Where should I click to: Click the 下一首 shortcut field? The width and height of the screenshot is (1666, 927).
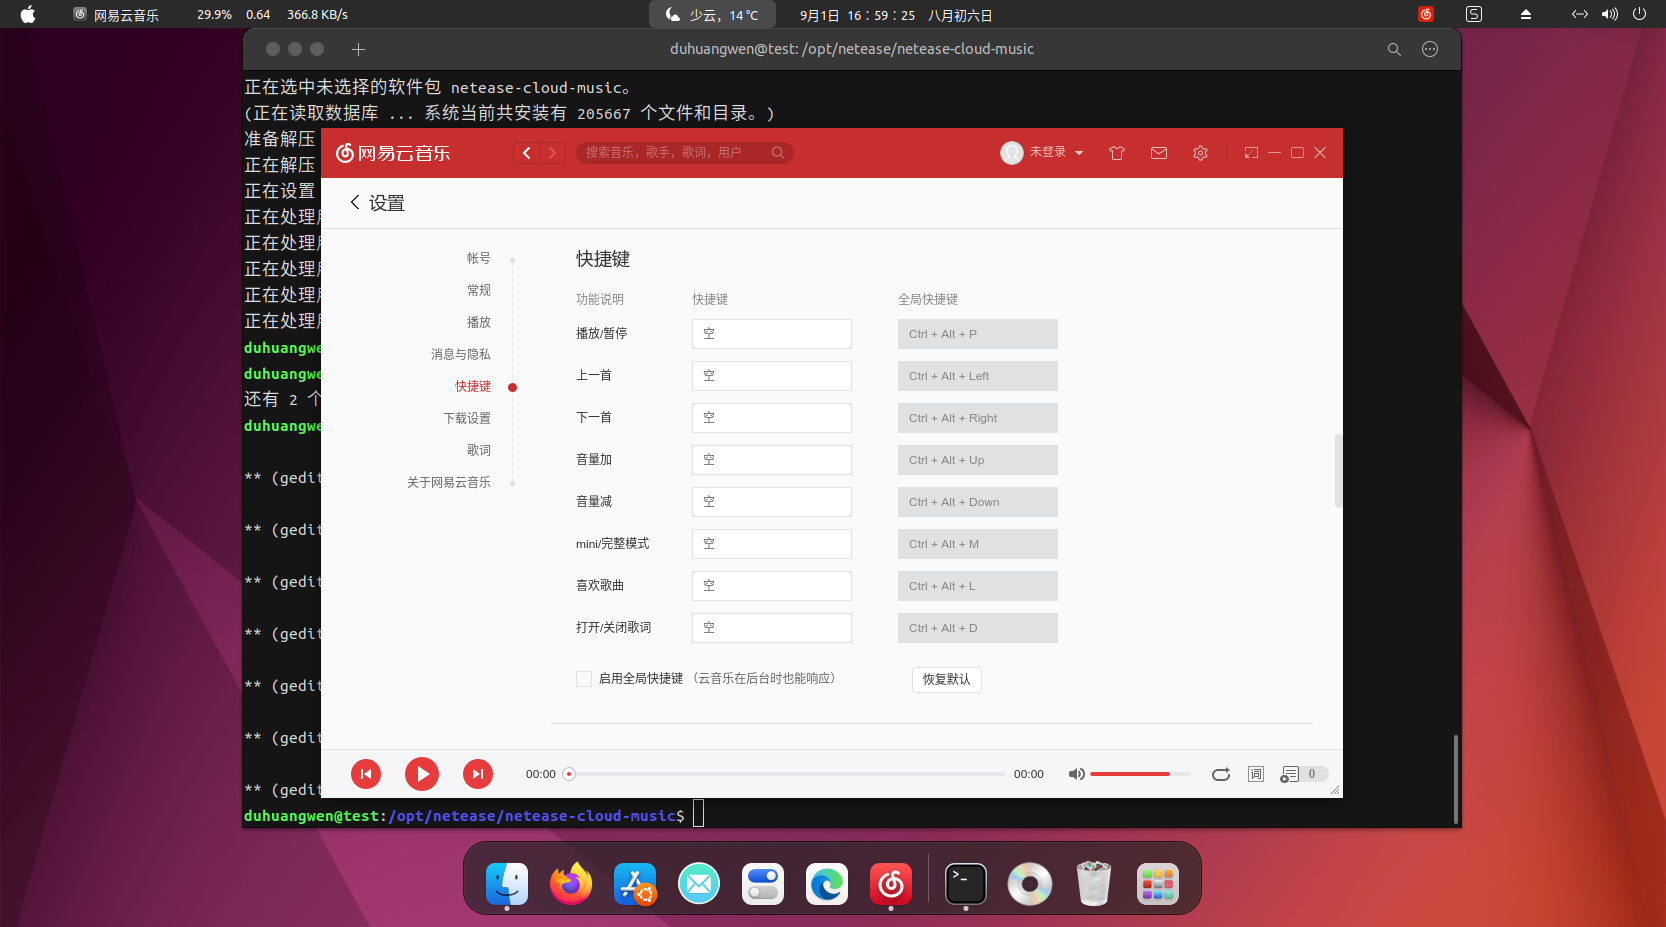(772, 418)
